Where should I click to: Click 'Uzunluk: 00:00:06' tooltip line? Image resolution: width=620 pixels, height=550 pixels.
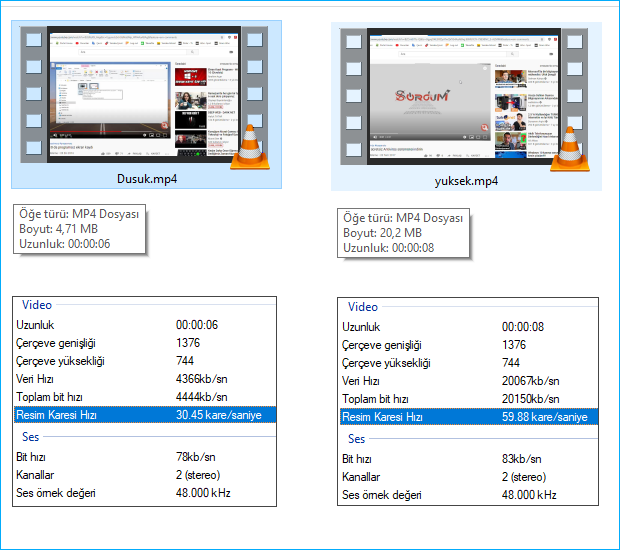pyautogui.click(x=65, y=244)
